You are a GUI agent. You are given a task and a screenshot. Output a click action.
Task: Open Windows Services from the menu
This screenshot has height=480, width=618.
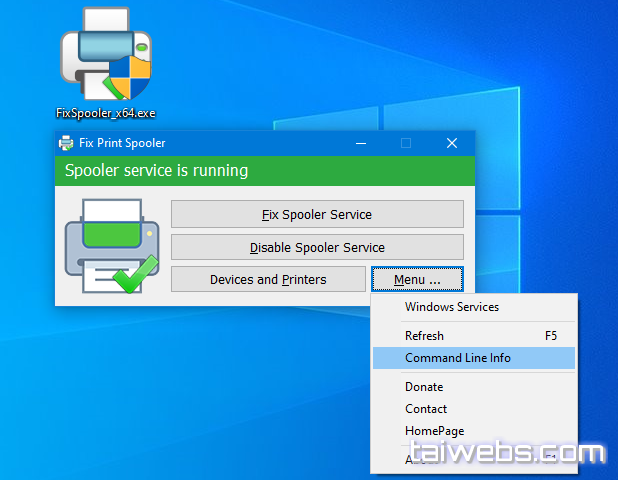click(451, 307)
